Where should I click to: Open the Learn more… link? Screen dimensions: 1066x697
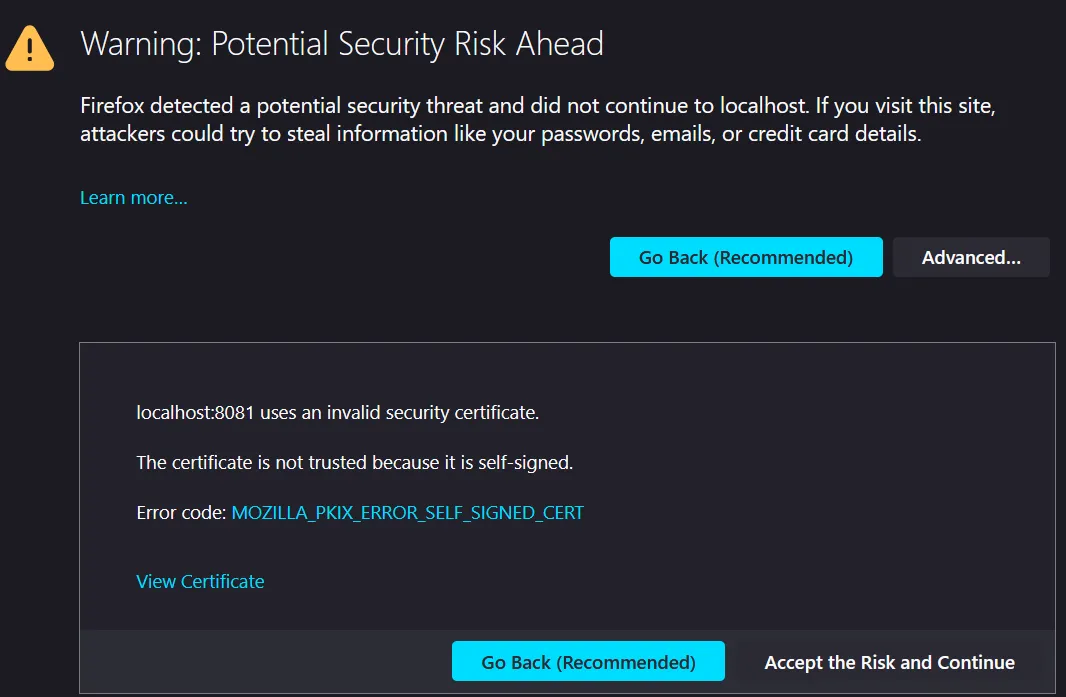tap(133, 198)
